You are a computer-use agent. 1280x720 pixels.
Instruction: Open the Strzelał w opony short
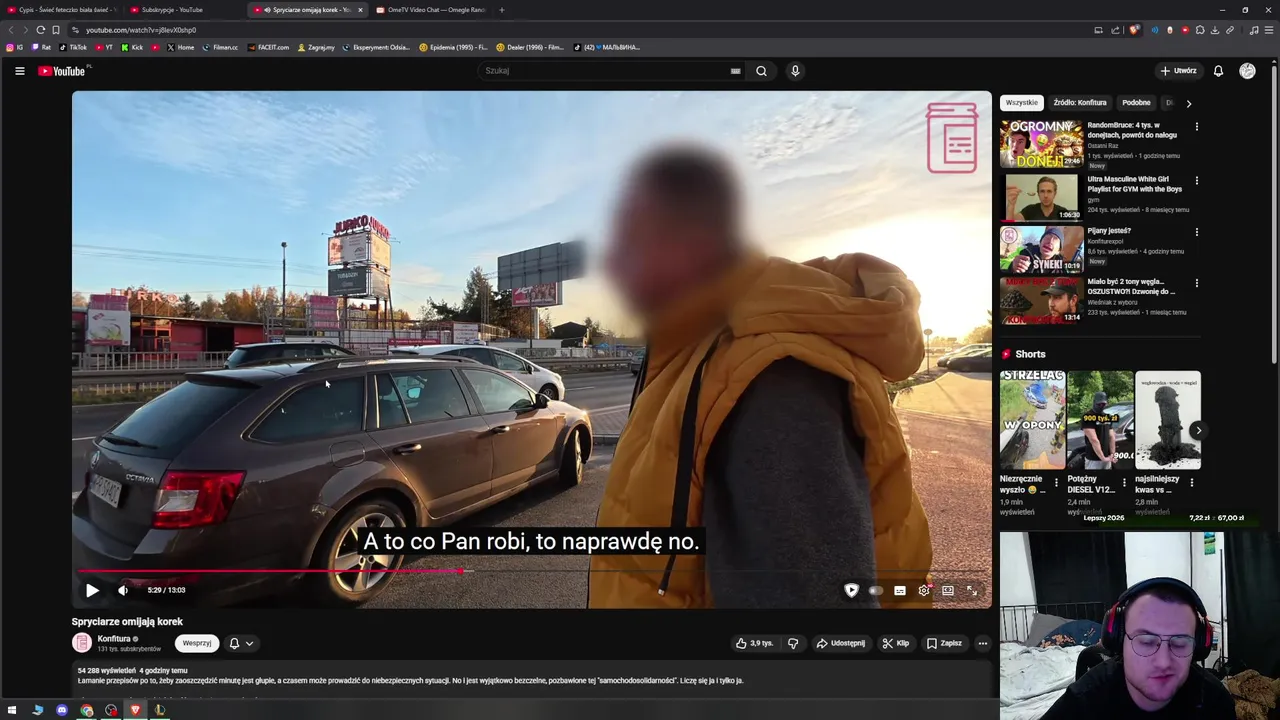tap(1032, 420)
